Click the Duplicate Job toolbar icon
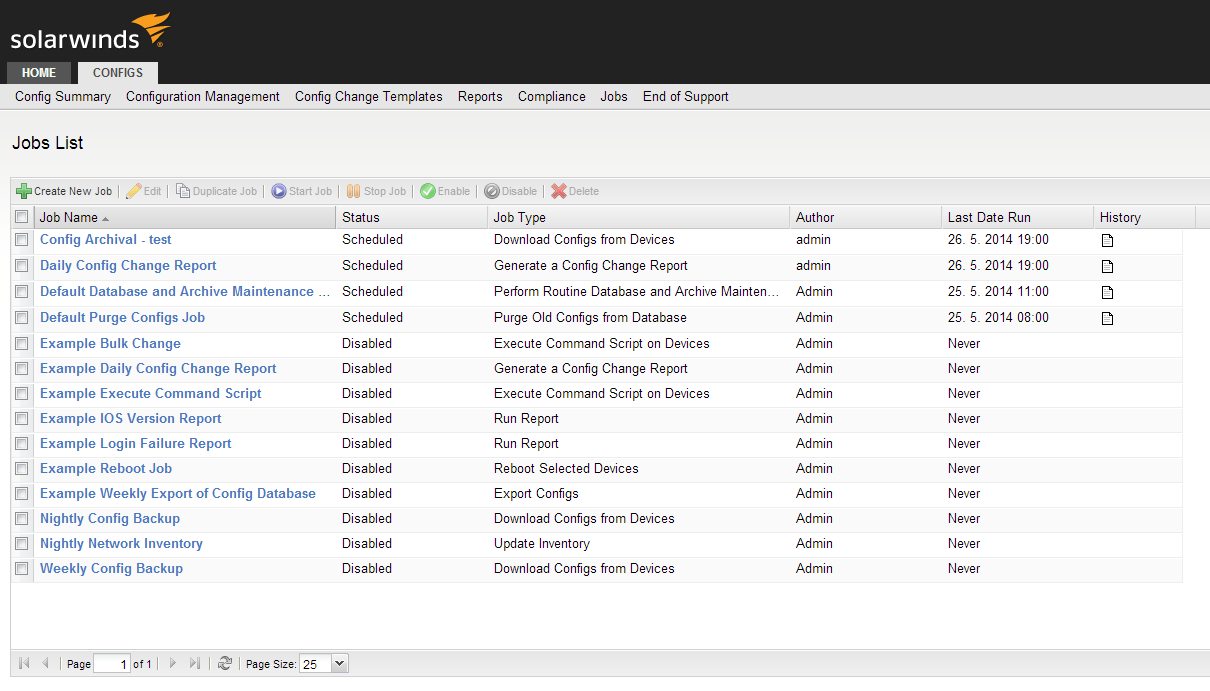The image size is (1210, 691). [183, 191]
